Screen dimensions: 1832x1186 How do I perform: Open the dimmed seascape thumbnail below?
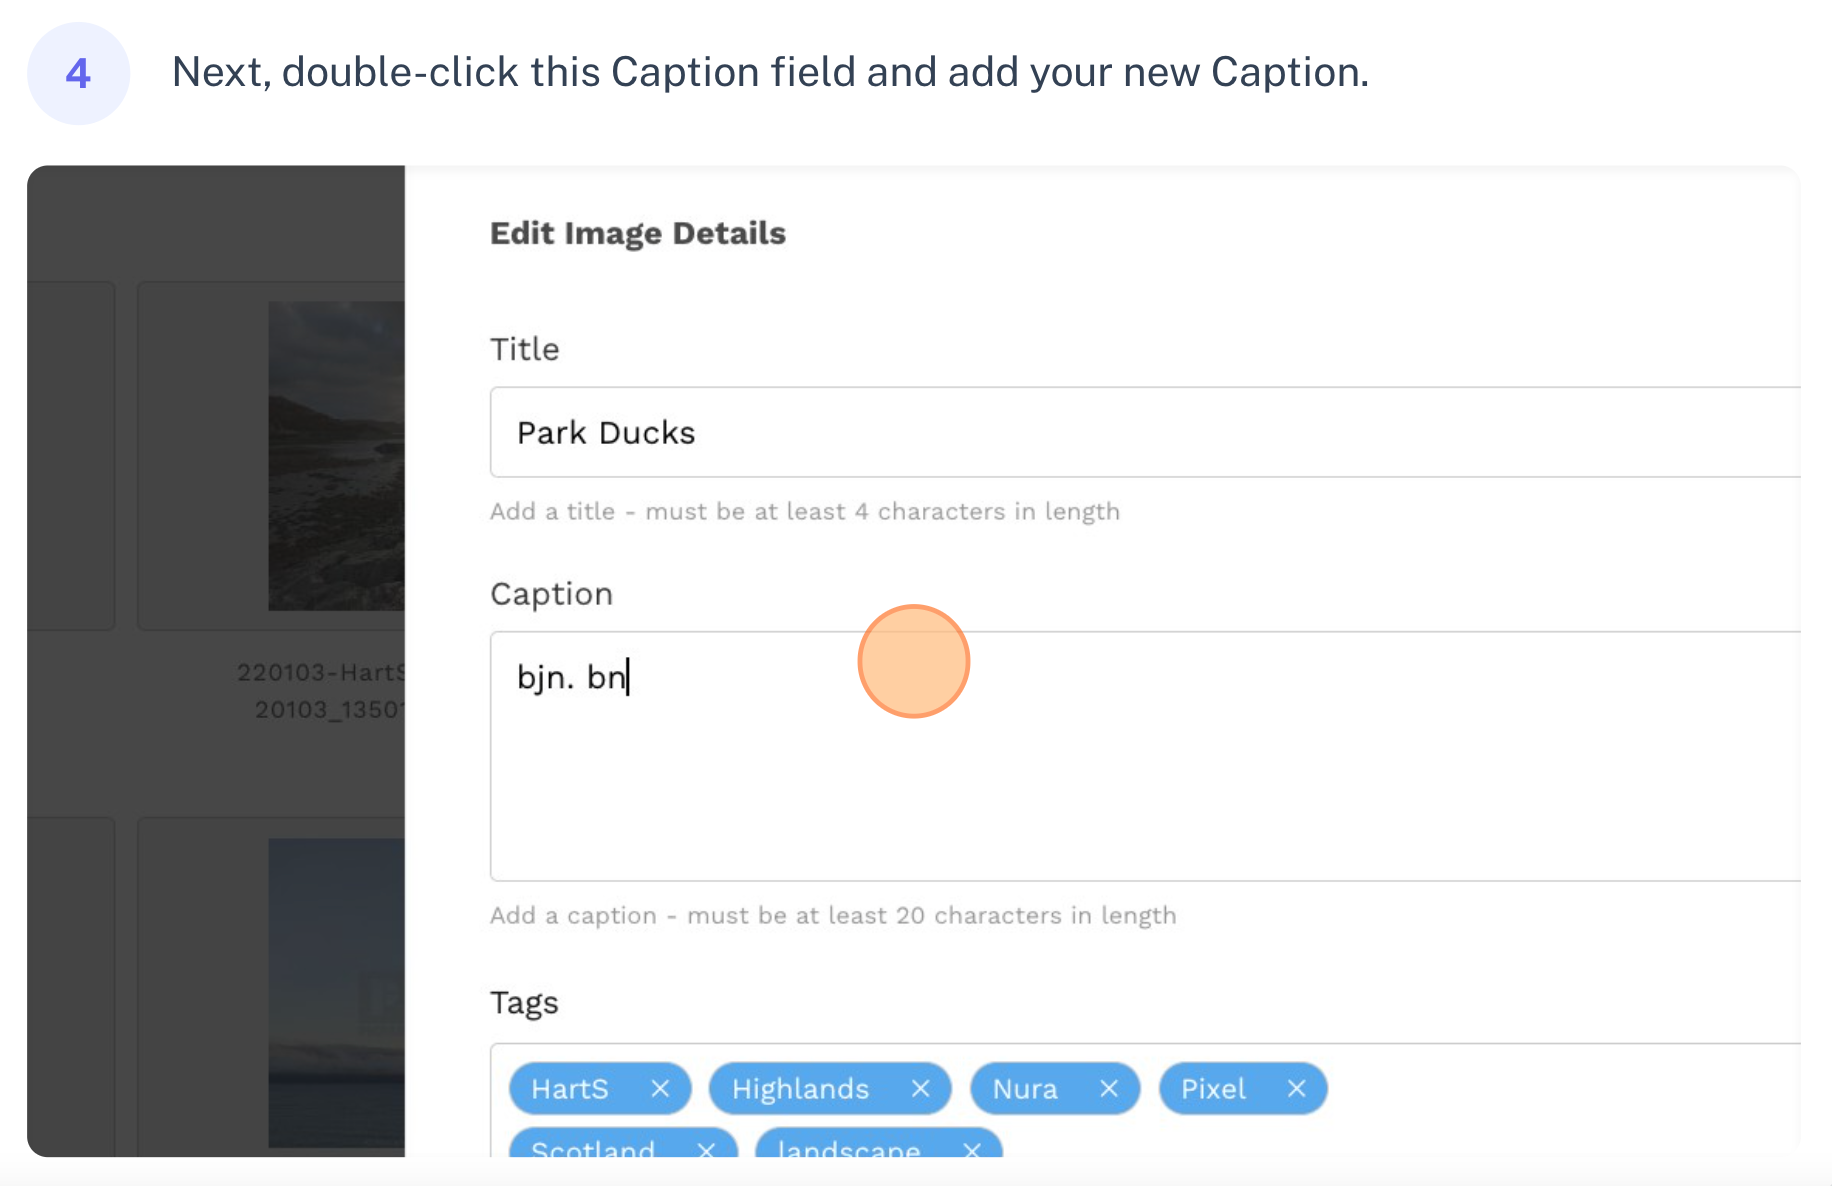click(x=336, y=992)
